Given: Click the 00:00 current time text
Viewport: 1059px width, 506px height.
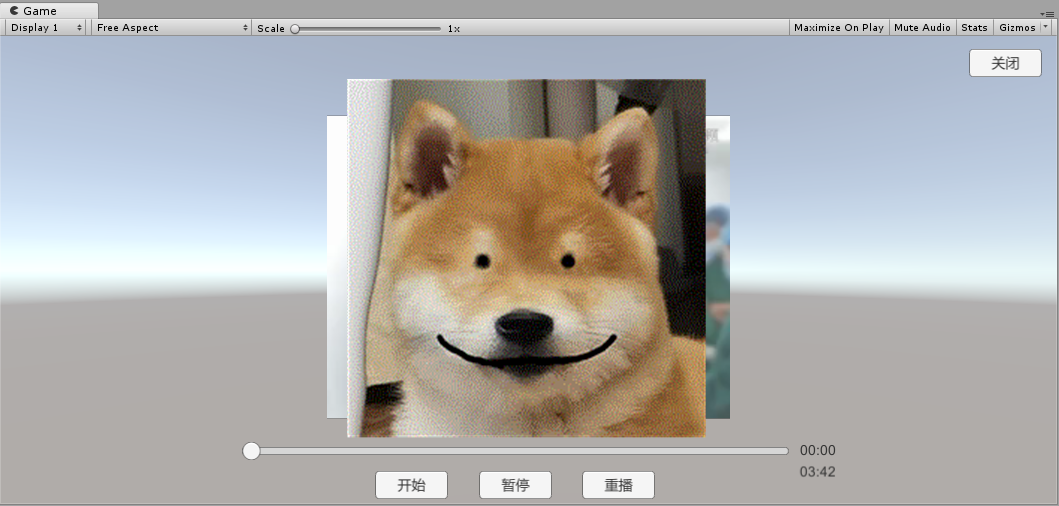Looking at the screenshot, I should [817, 451].
